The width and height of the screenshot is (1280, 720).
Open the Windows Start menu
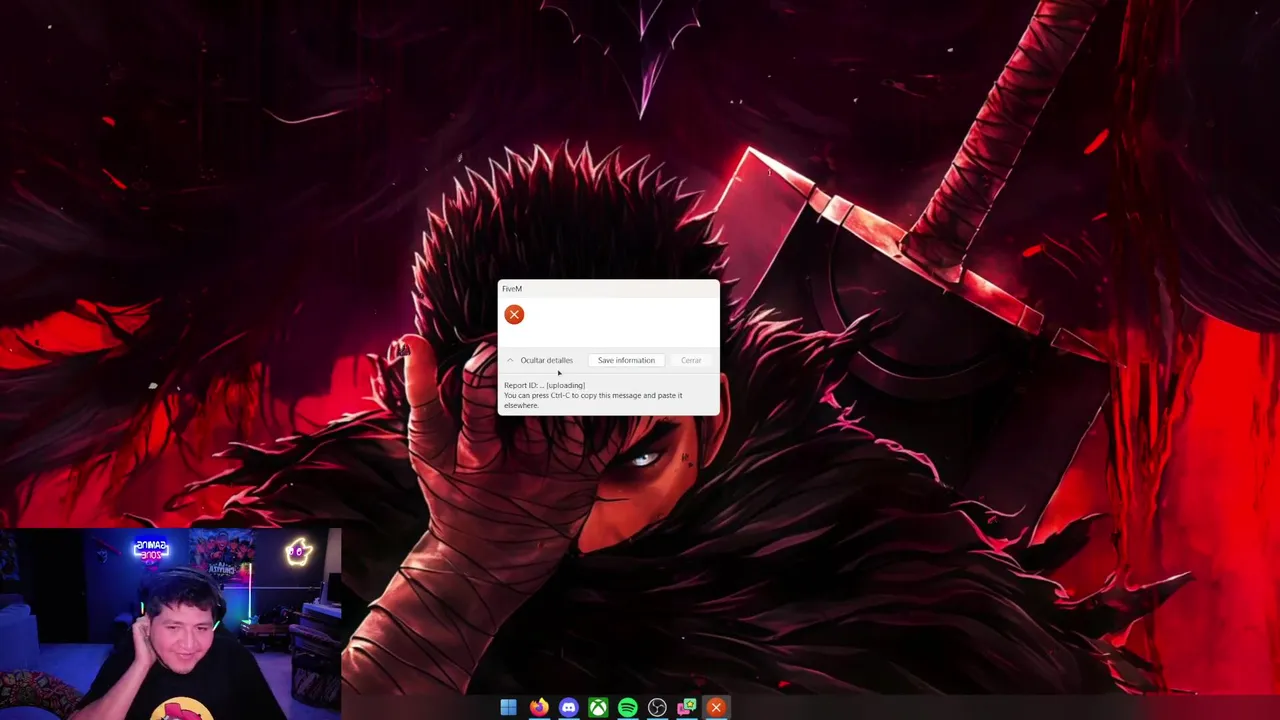pos(508,708)
